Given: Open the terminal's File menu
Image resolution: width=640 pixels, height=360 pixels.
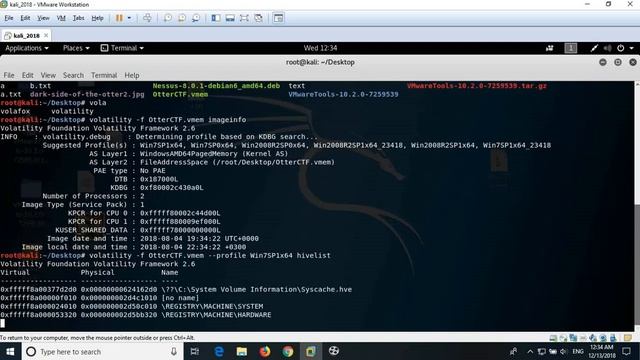Looking at the screenshot, I should pyautogui.click(x=9, y=75).
